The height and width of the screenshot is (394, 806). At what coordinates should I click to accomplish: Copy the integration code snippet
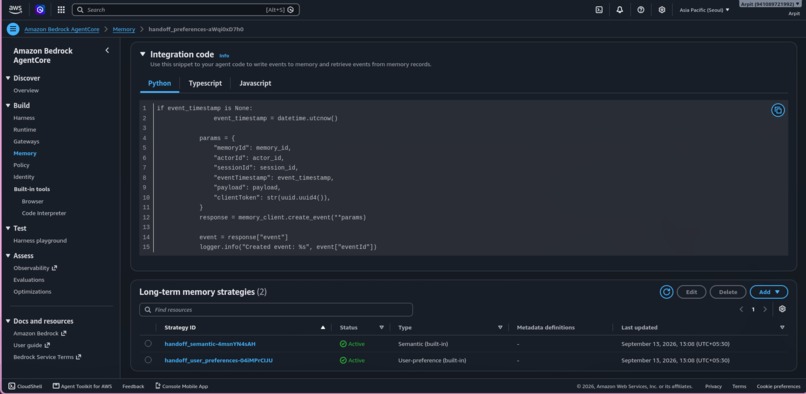pos(778,110)
